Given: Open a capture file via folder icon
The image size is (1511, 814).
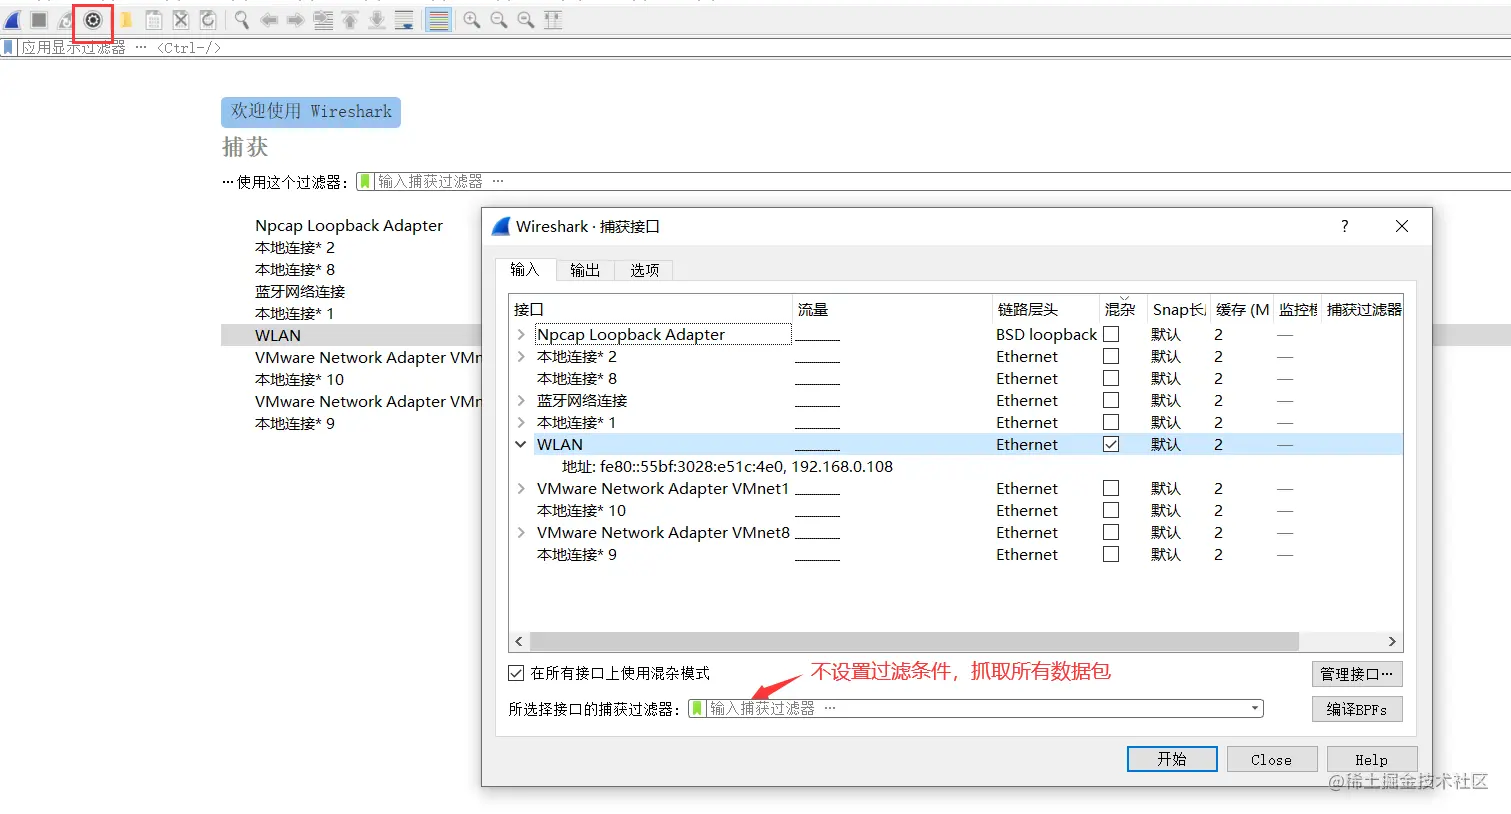Looking at the screenshot, I should tap(126, 20).
